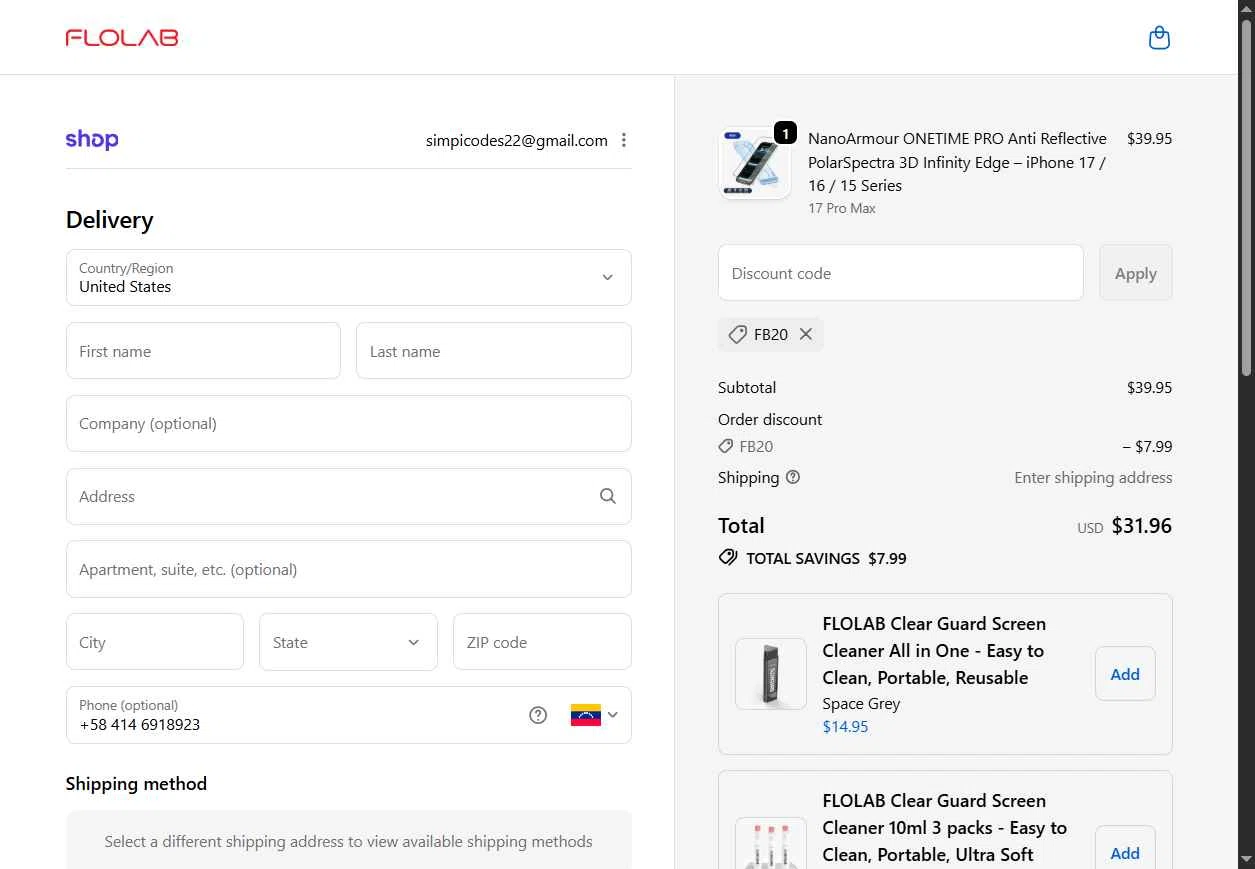The height and width of the screenshot is (869, 1255).
Task: Click the Space Grey screen cleaner thumbnail
Action: pos(771,674)
